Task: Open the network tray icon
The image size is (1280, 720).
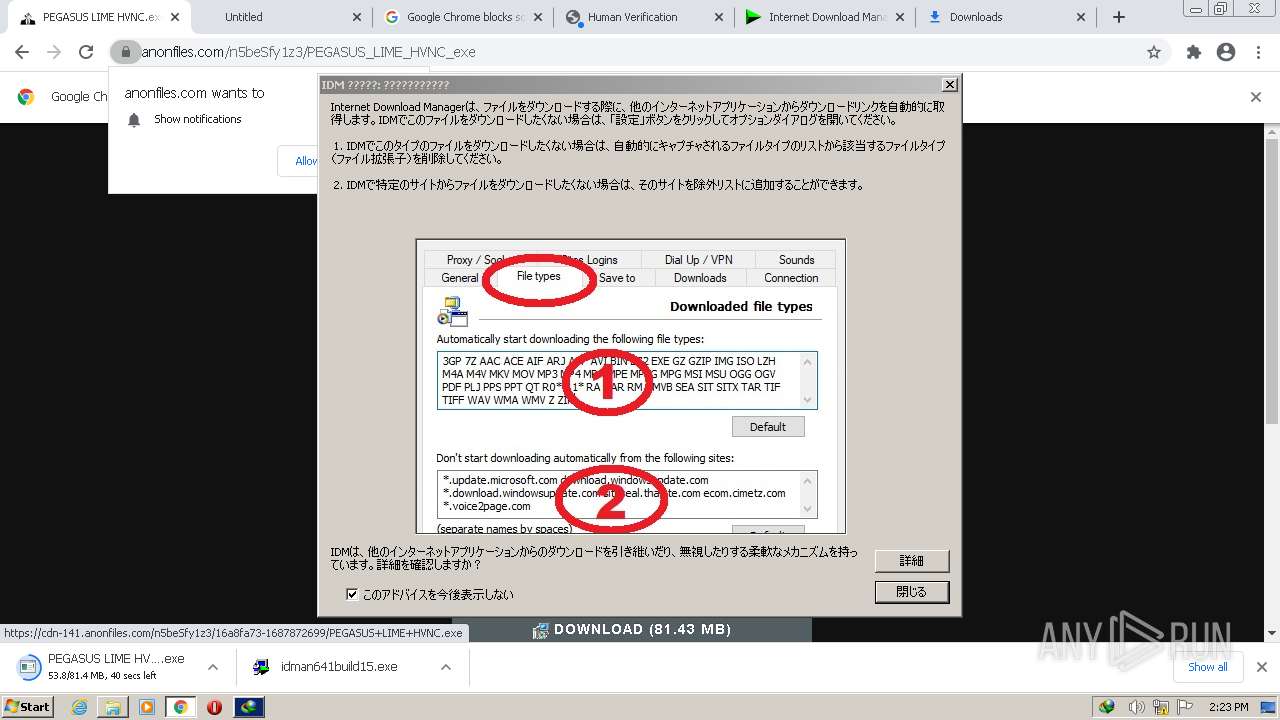Action: click(x=1161, y=707)
